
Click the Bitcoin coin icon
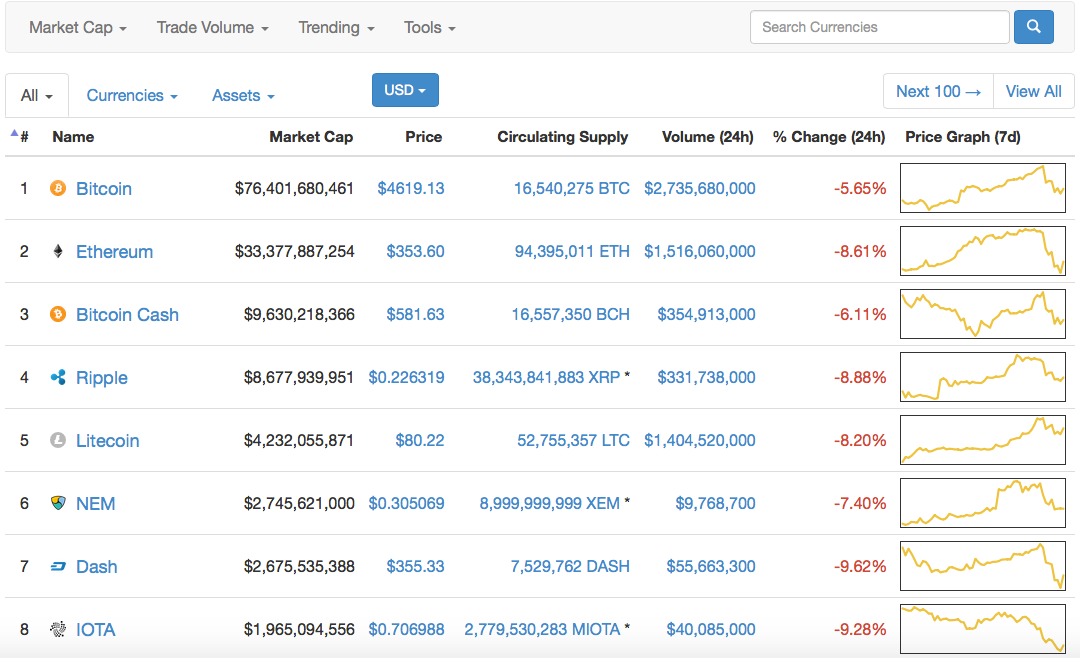pyautogui.click(x=58, y=188)
